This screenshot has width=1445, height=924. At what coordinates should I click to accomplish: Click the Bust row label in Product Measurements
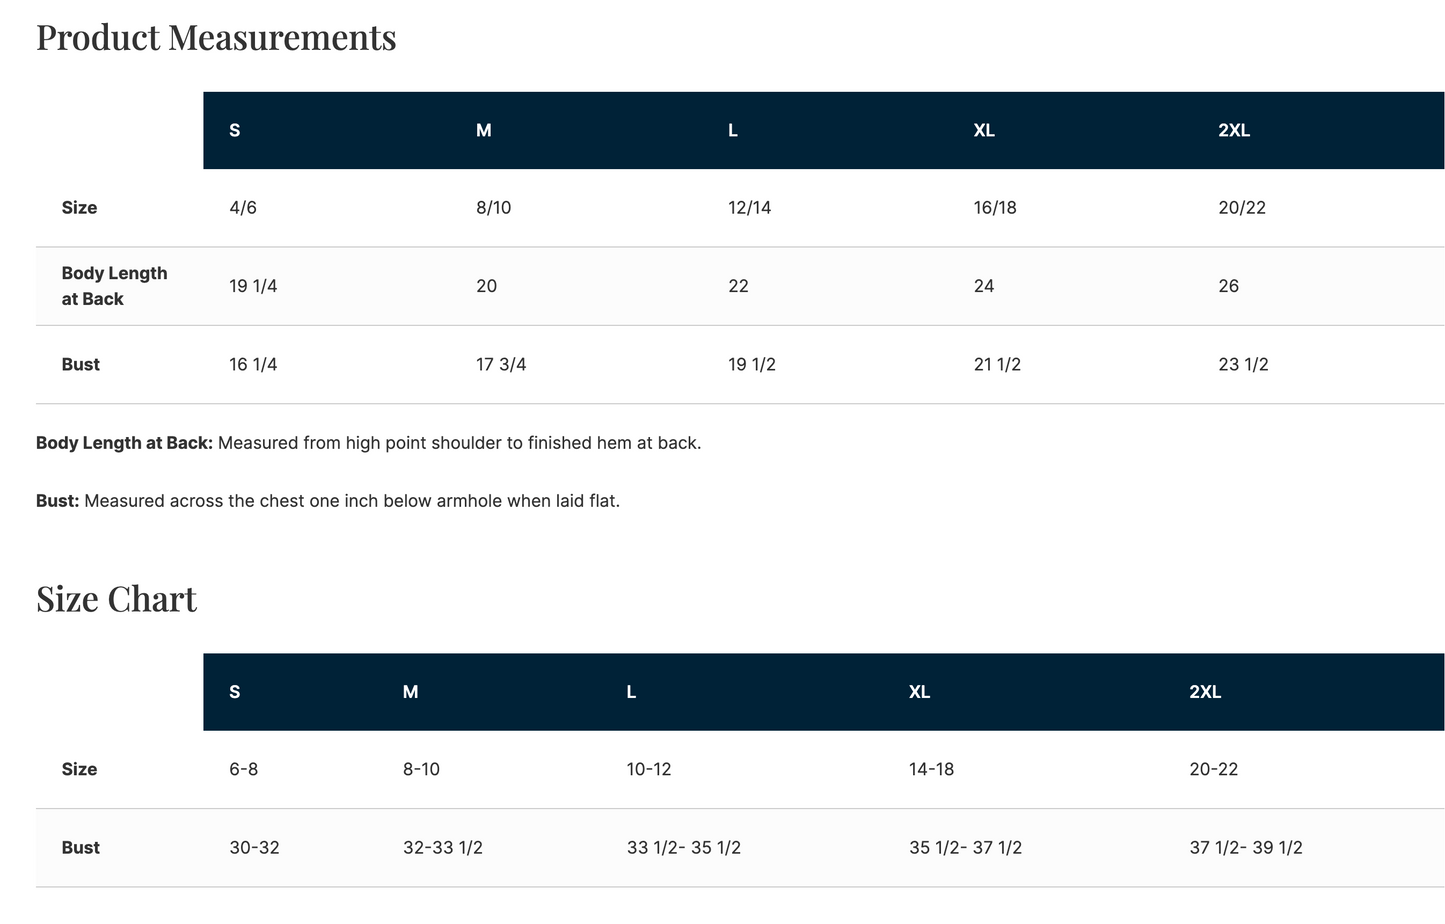[x=80, y=365]
